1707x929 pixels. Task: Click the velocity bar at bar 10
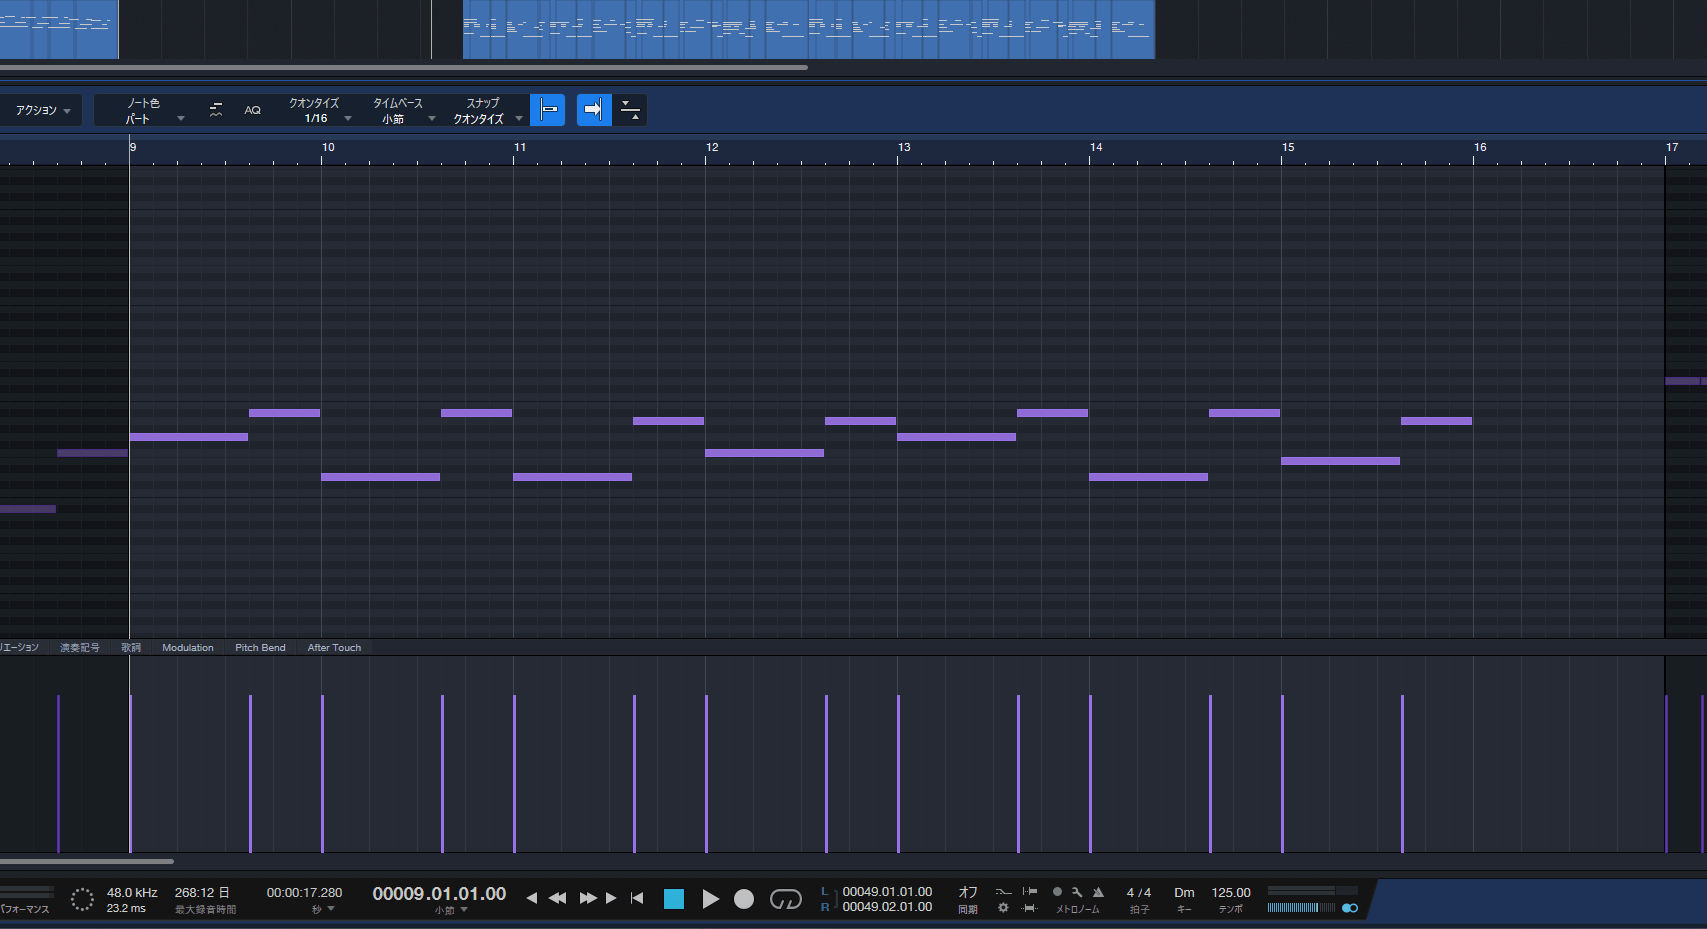(x=322, y=774)
